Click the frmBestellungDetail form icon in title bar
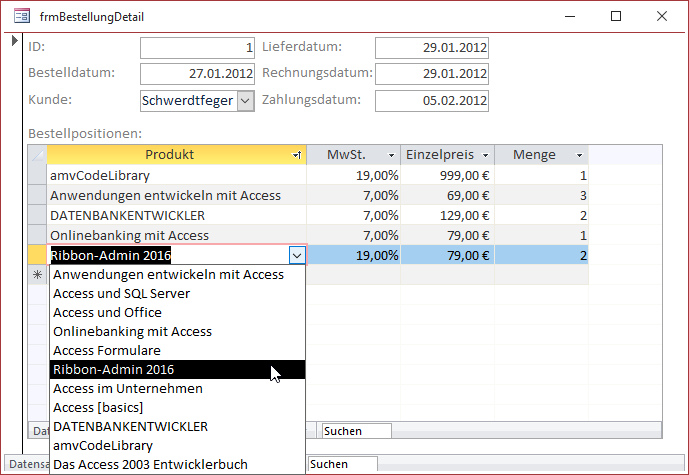The width and height of the screenshot is (689, 475). [x=22, y=17]
